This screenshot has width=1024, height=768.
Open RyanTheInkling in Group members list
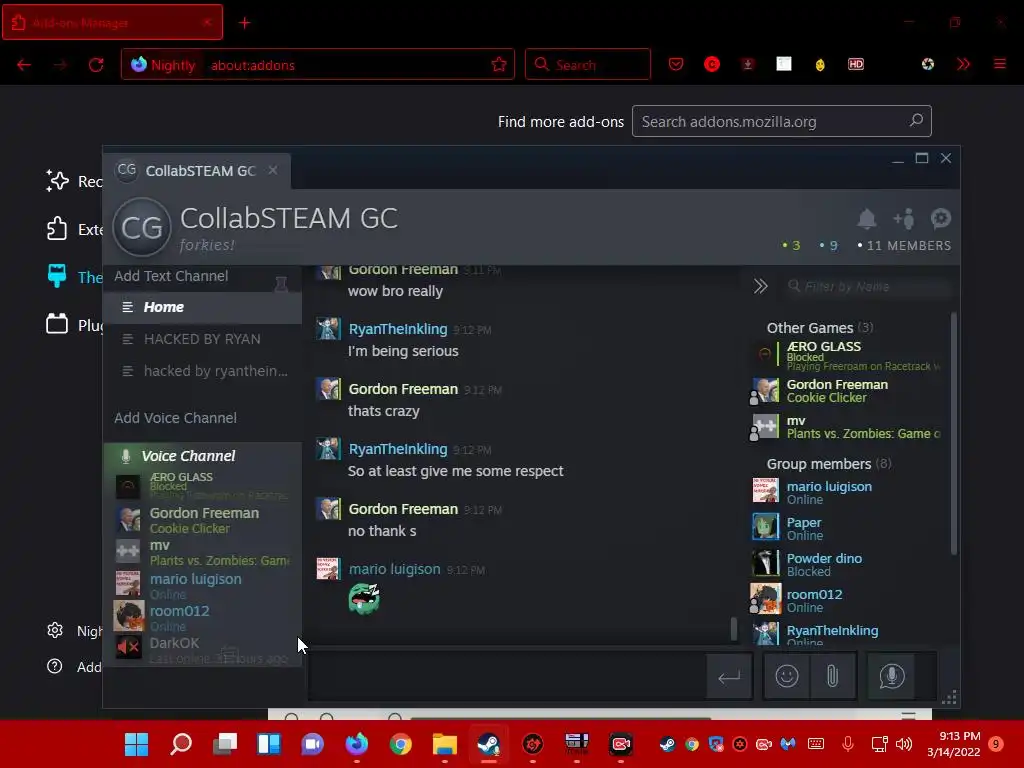click(846, 635)
